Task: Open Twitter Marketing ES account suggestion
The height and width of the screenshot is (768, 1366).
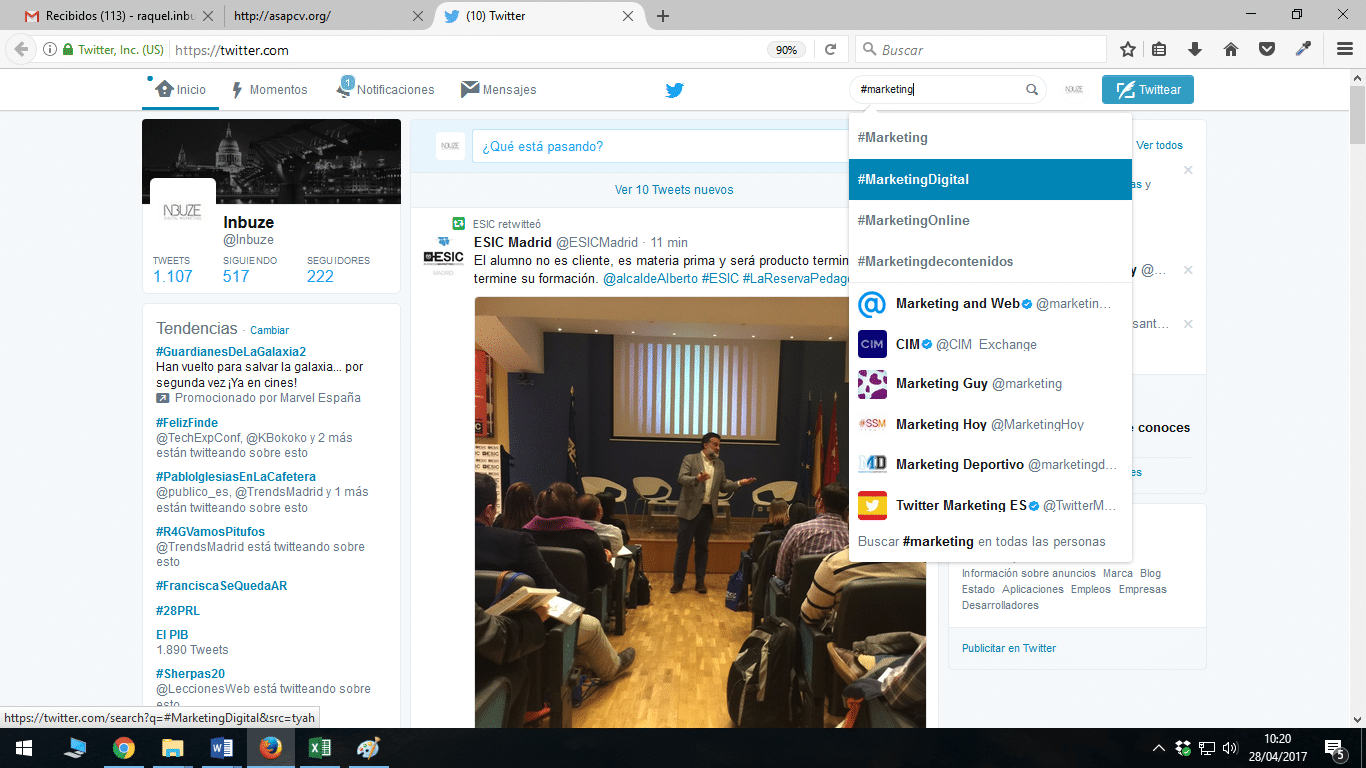Action: click(990, 506)
